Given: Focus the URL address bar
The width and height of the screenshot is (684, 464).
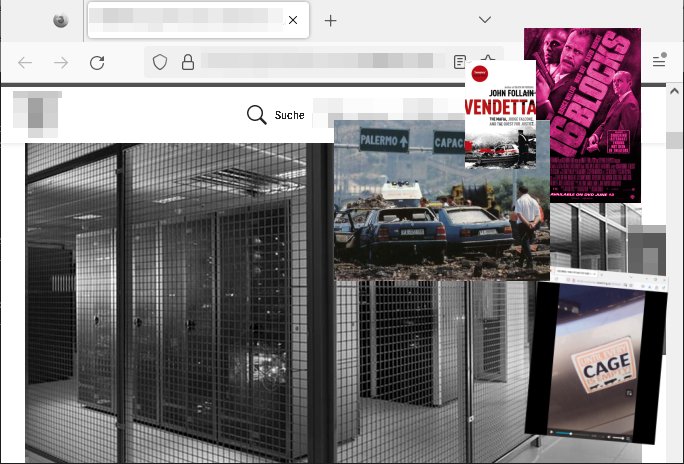Looking at the screenshot, I should click(320, 62).
